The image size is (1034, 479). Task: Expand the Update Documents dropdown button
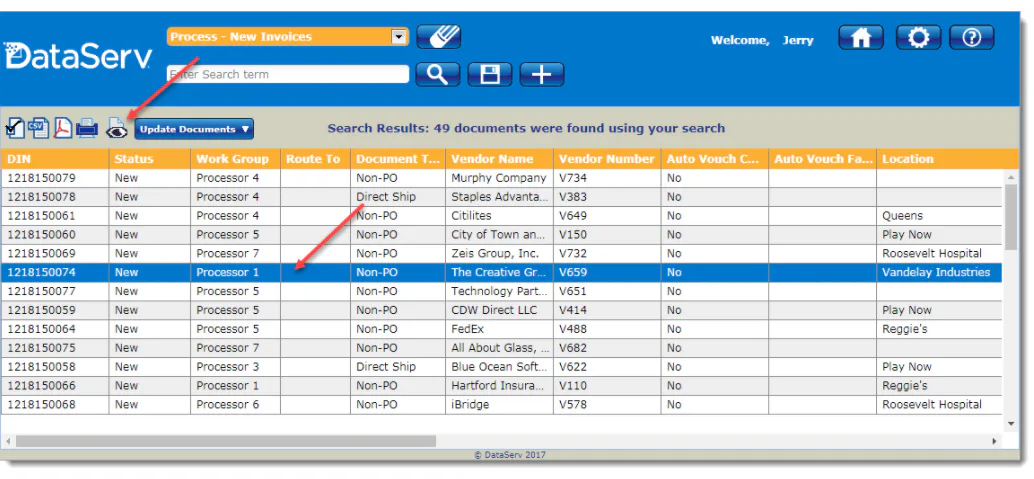coord(194,129)
